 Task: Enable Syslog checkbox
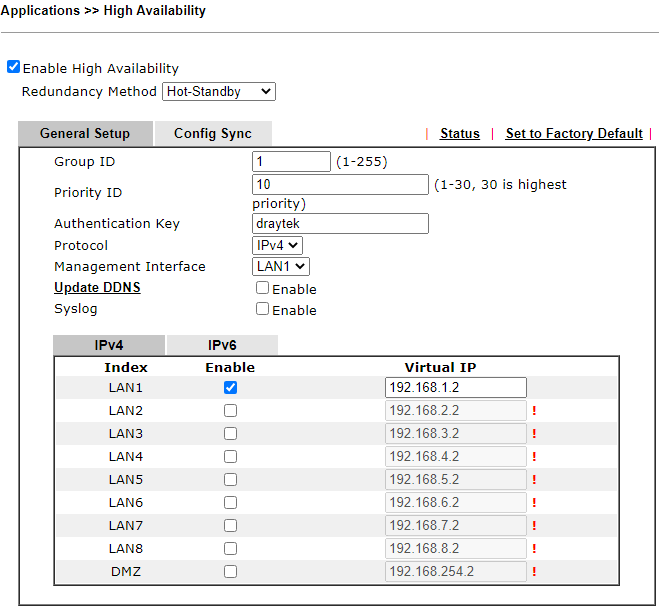pos(262,309)
